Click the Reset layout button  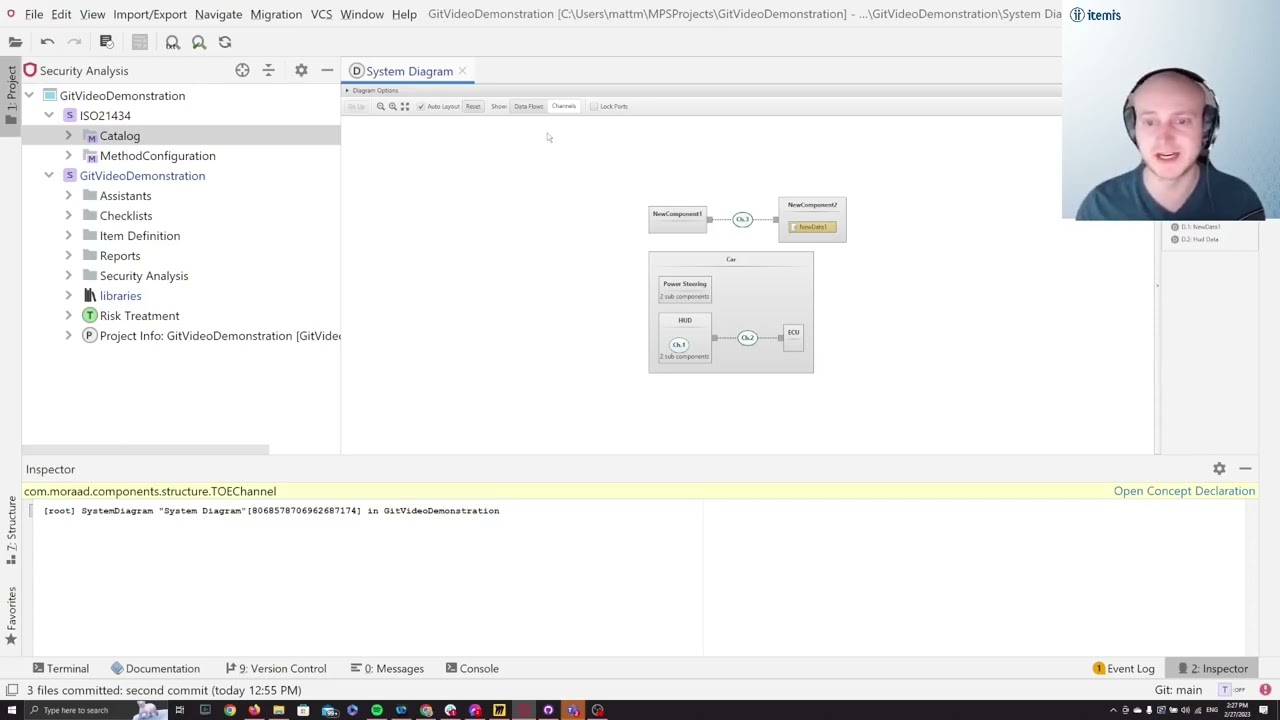(x=473, y=106)
